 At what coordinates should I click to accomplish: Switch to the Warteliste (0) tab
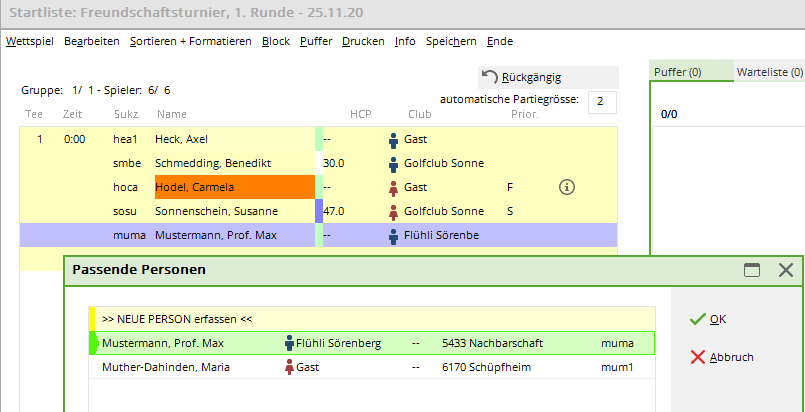point(769,72)
